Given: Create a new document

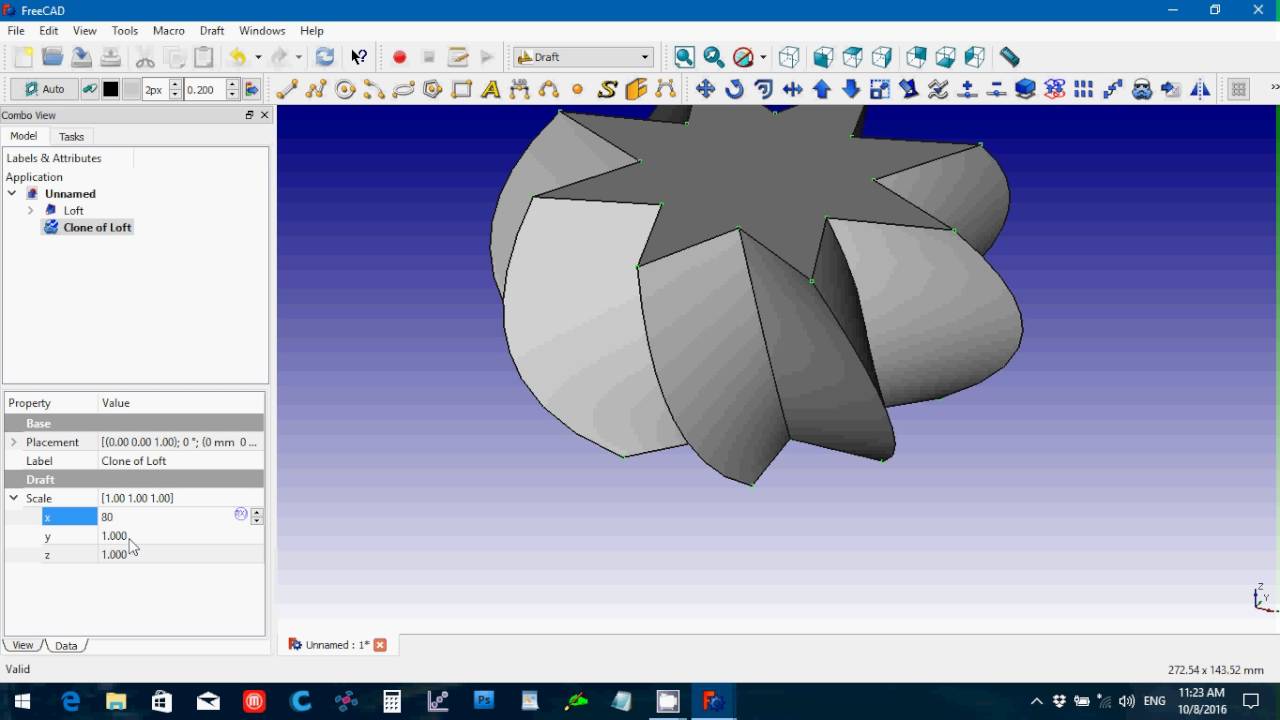Looking at the screenshot, I should [23, 57].
